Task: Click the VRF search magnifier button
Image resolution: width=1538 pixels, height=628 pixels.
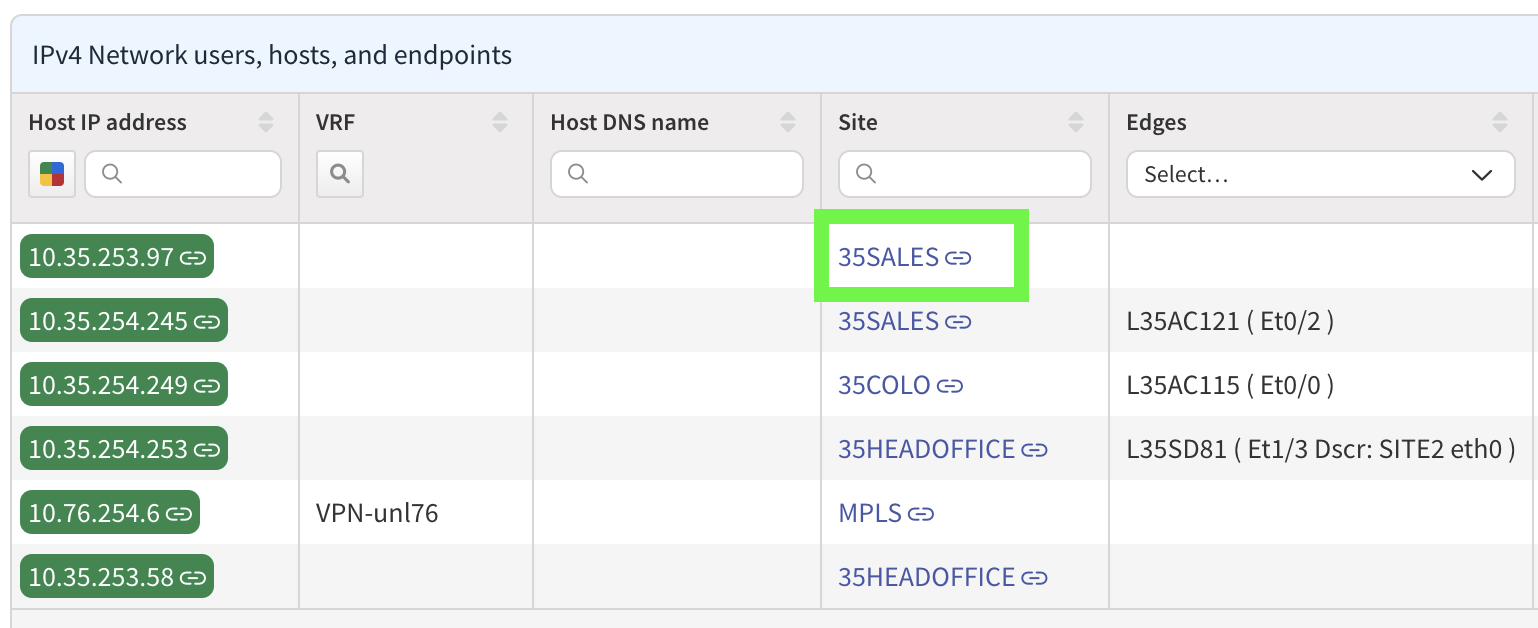Action: (340, 174)
